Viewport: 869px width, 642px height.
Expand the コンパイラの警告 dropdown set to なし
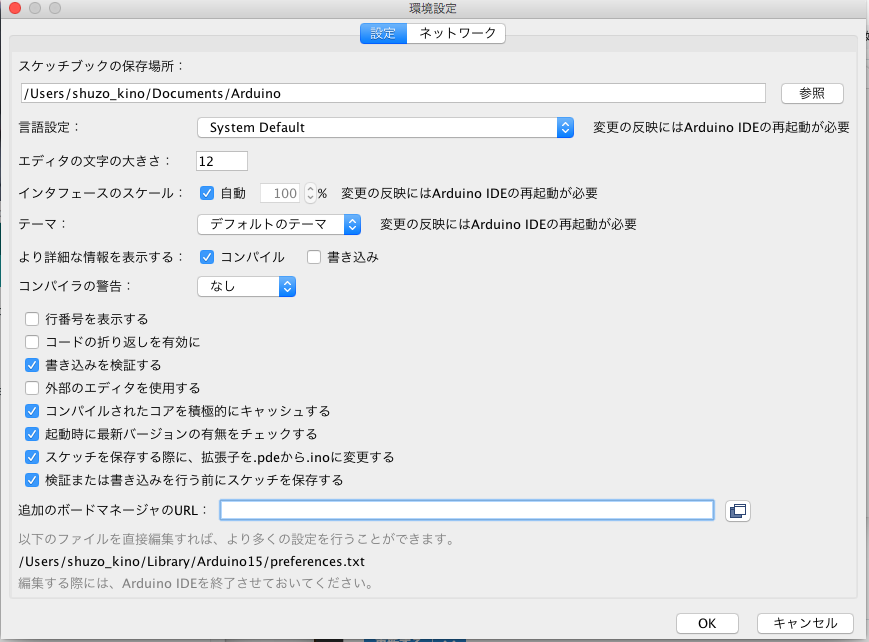click(247, 287)
